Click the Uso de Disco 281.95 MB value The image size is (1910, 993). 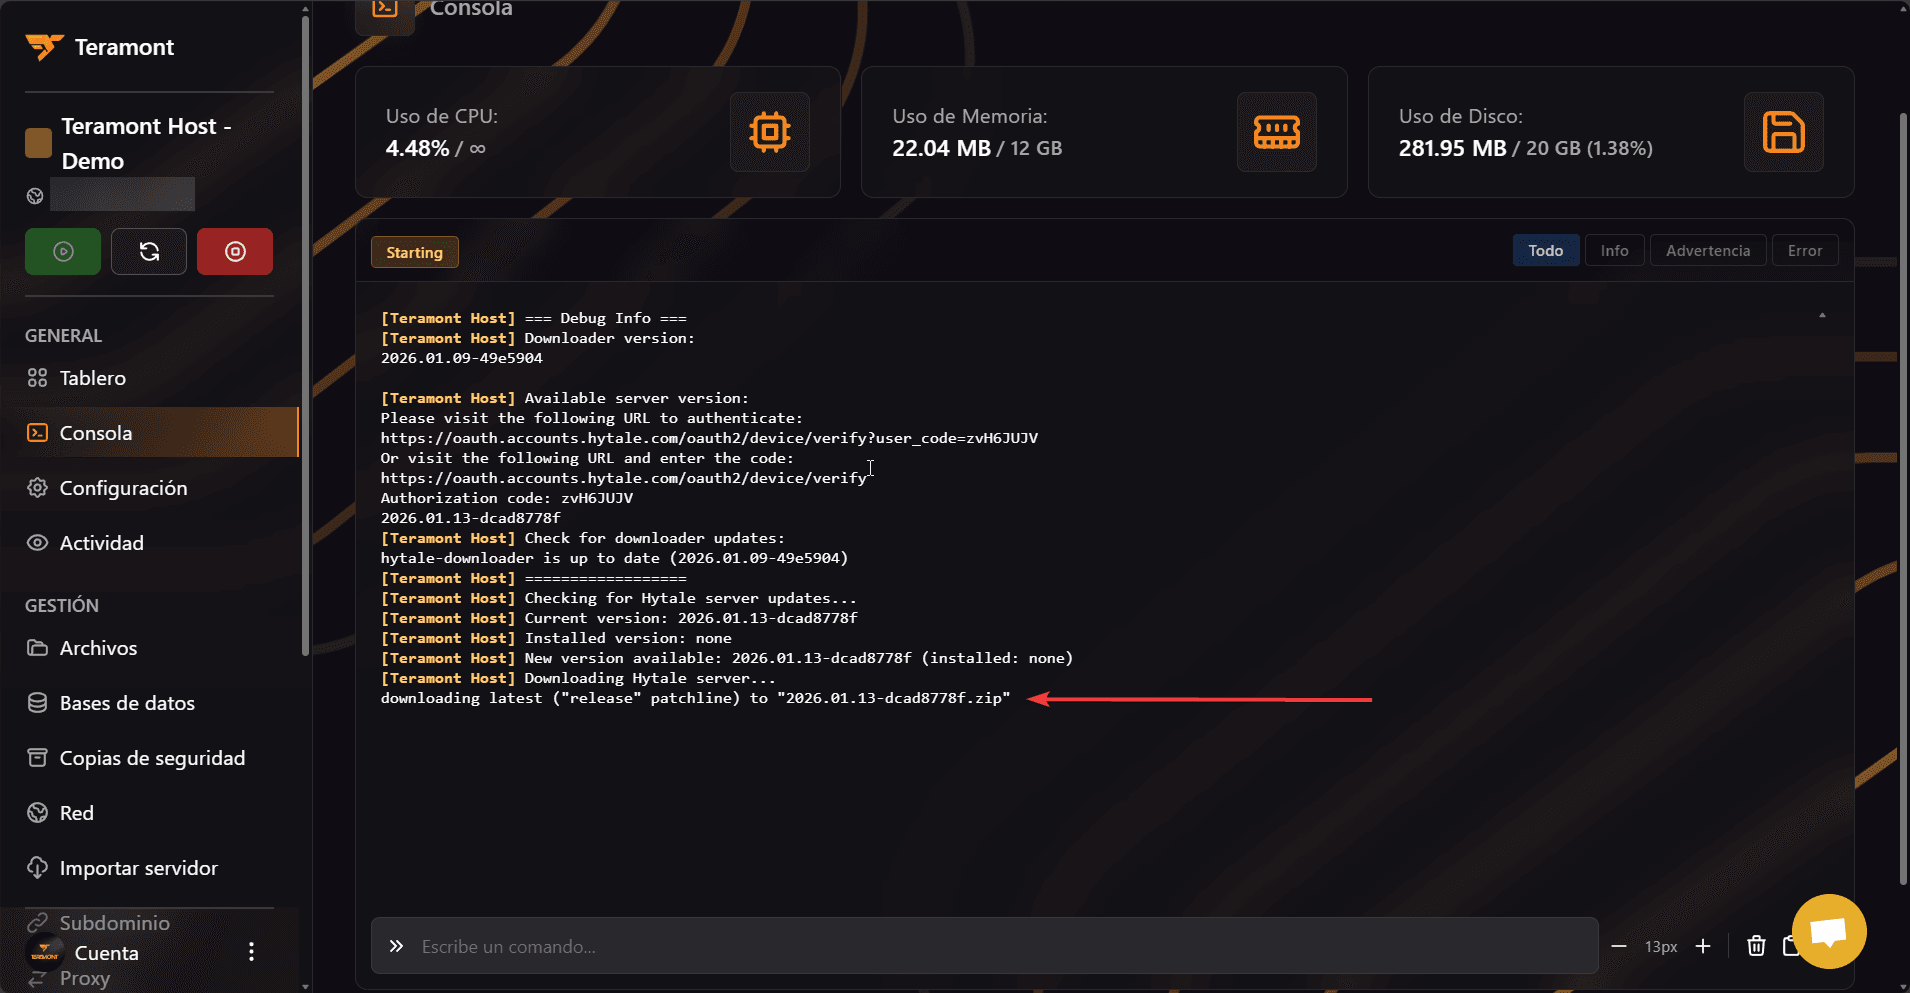pyautogui.click(x=1452, y=149)
